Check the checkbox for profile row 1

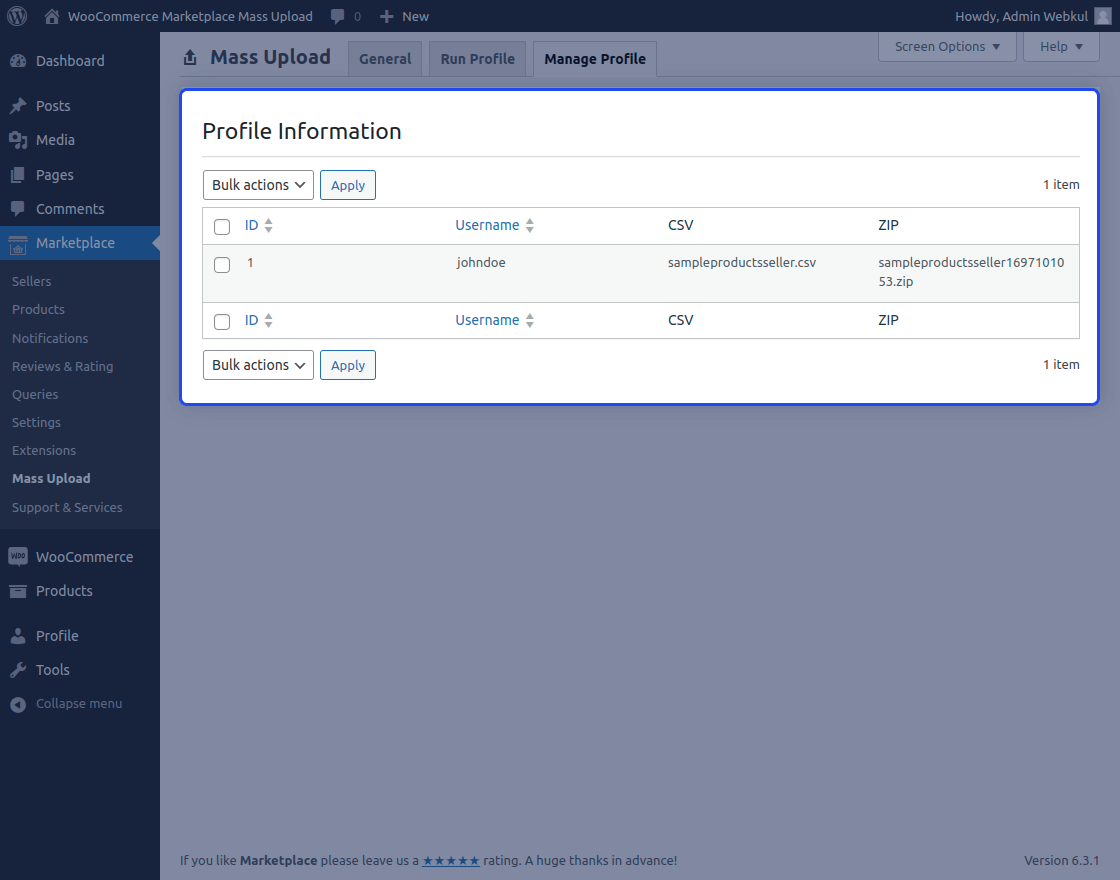point(221,265)
